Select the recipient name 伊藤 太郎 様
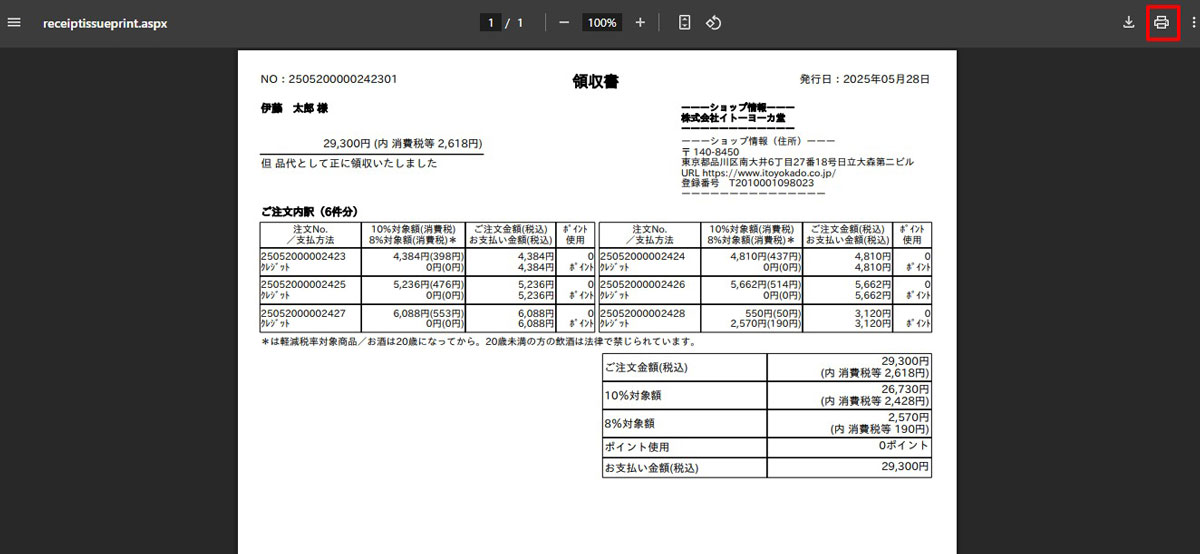This screenshot has height=554, width=1200. coord(295,107)
